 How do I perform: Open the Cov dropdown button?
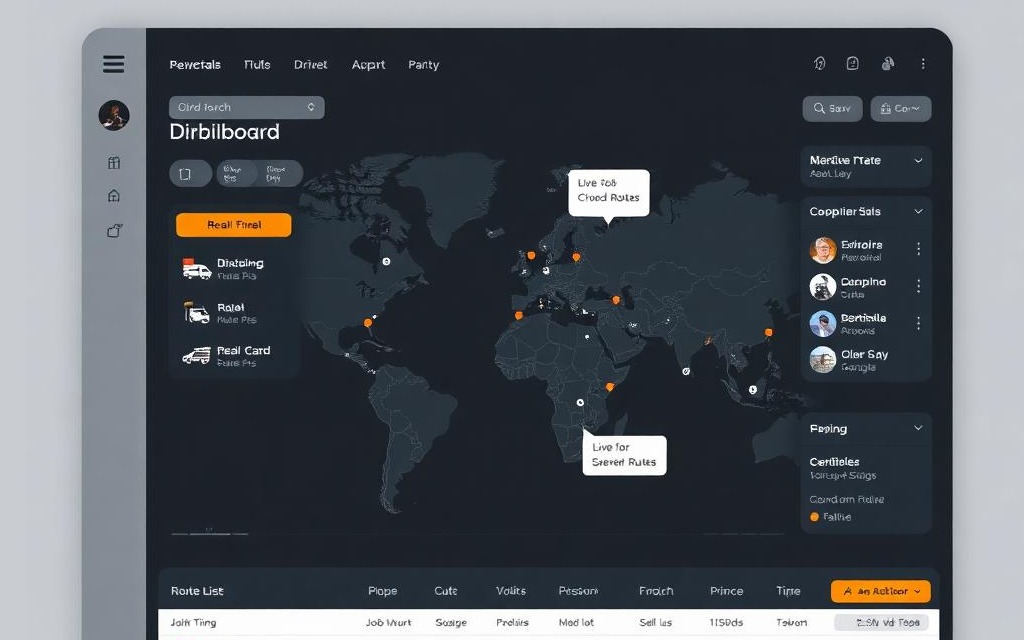pyautogui.click(x=901, y=108)
